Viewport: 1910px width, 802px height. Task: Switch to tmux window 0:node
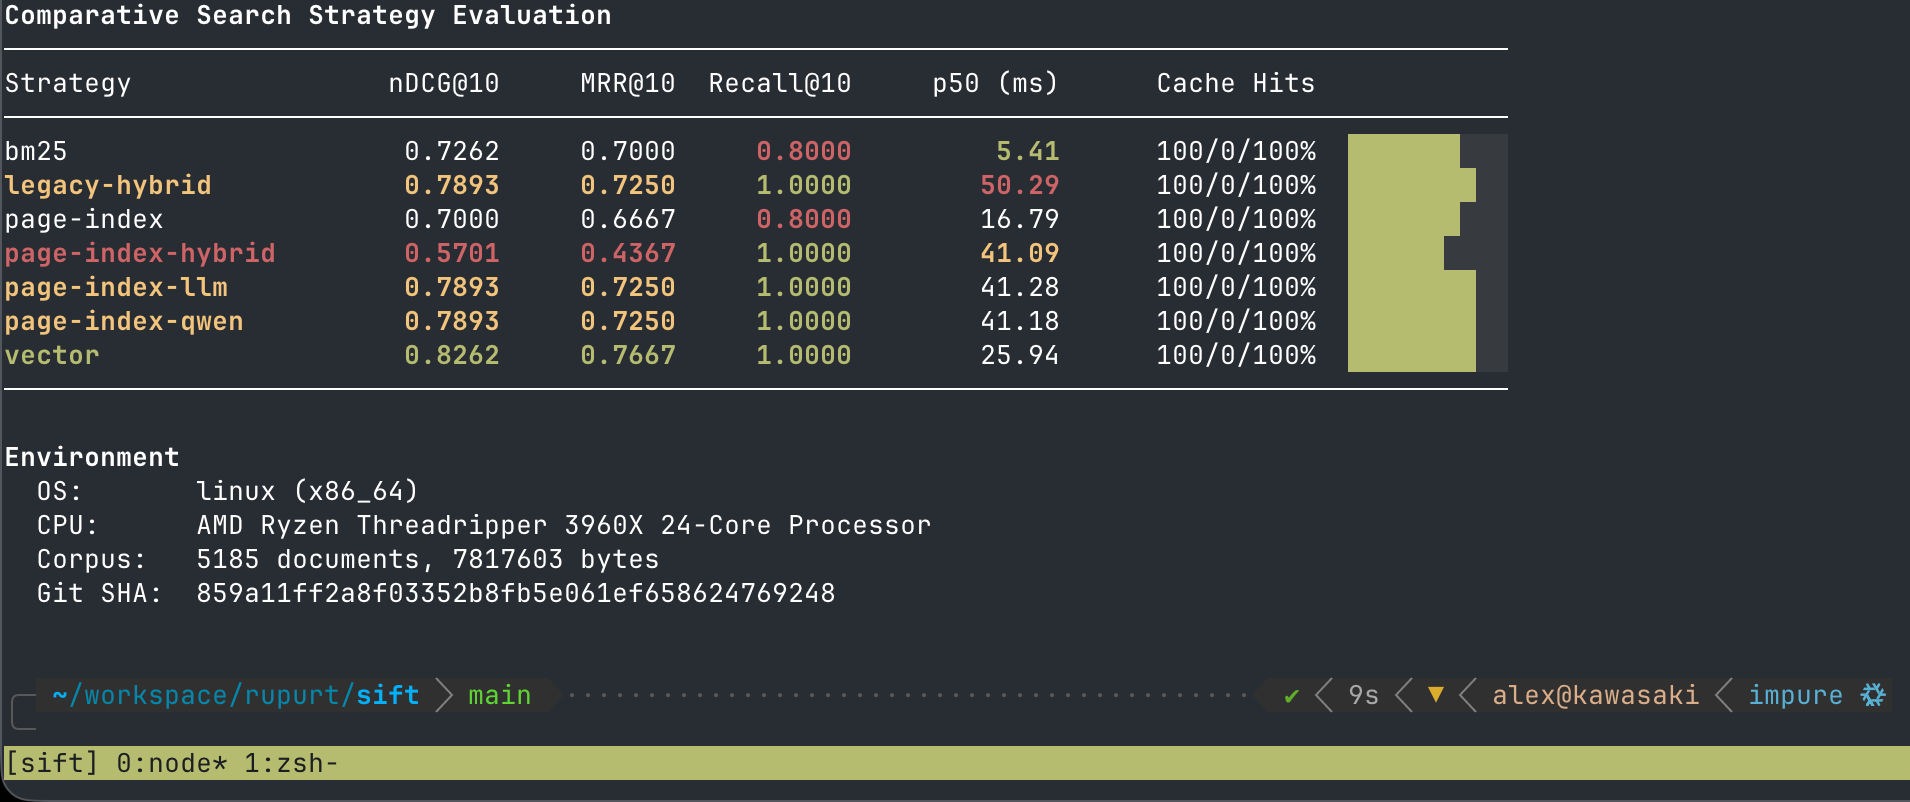tap(171, 763)
